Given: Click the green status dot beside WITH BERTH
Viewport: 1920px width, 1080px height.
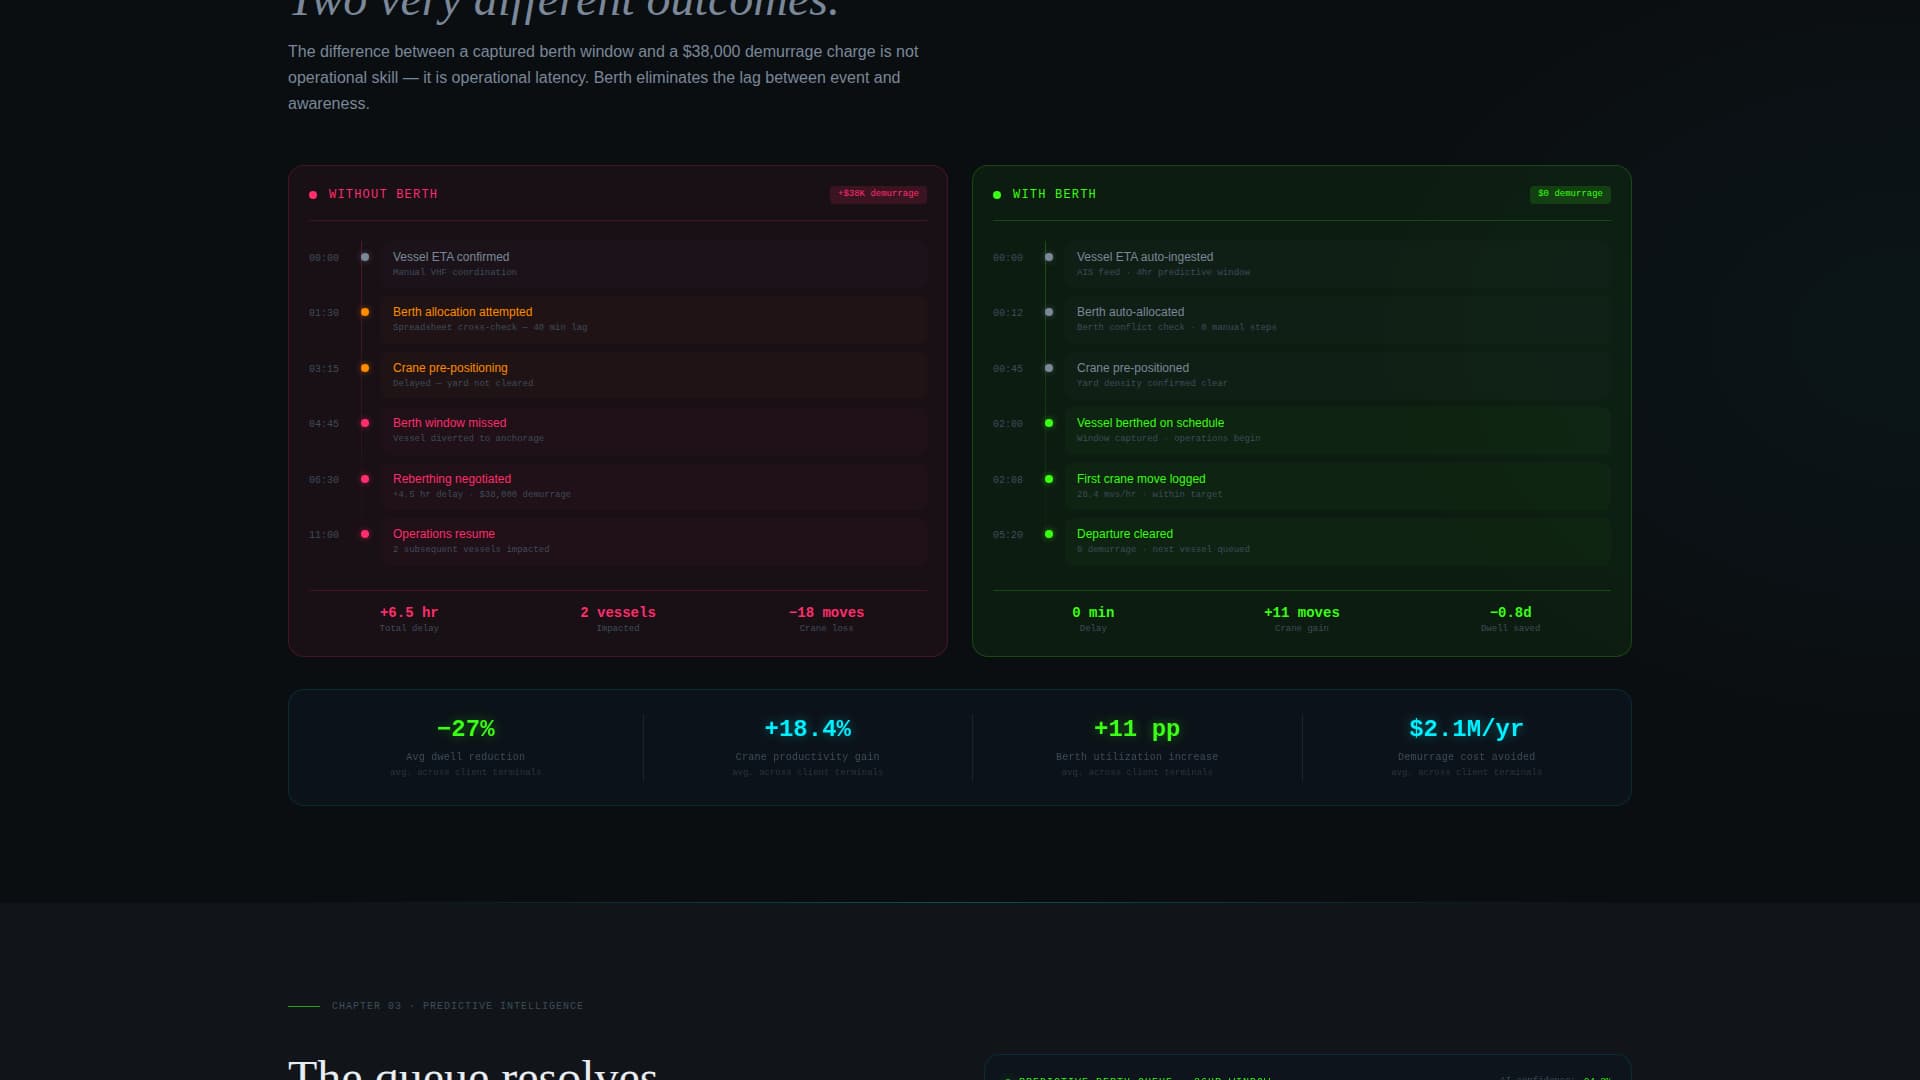Looking at the screenshot, I should click(x=997, y=195).
